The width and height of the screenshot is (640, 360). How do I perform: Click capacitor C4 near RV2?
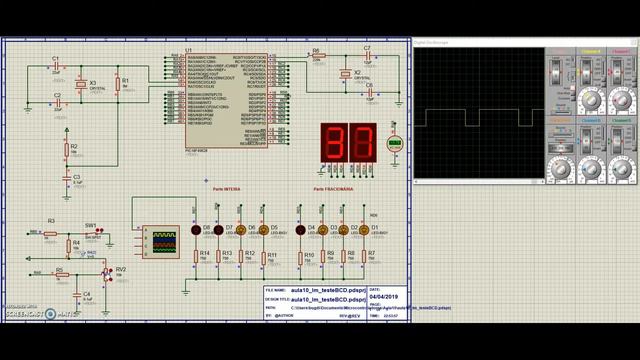(77, 295)
